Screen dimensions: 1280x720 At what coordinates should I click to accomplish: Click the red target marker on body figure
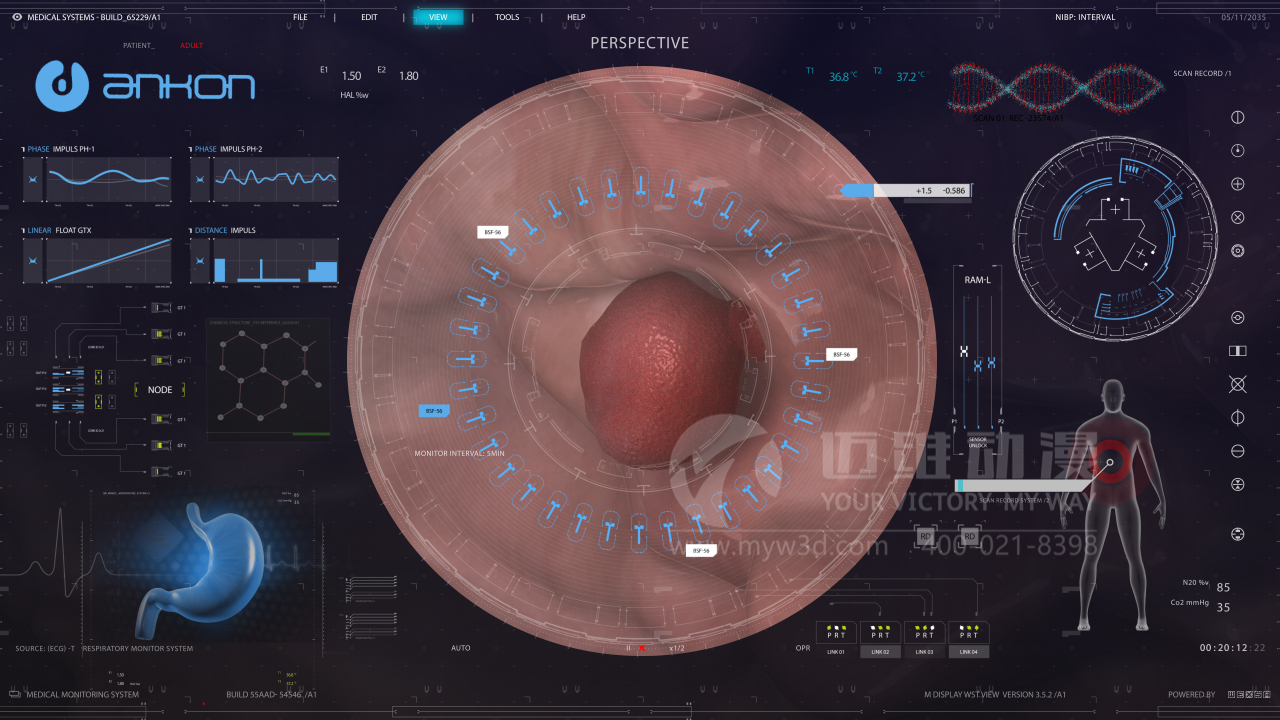click(x=1109, y=462)
